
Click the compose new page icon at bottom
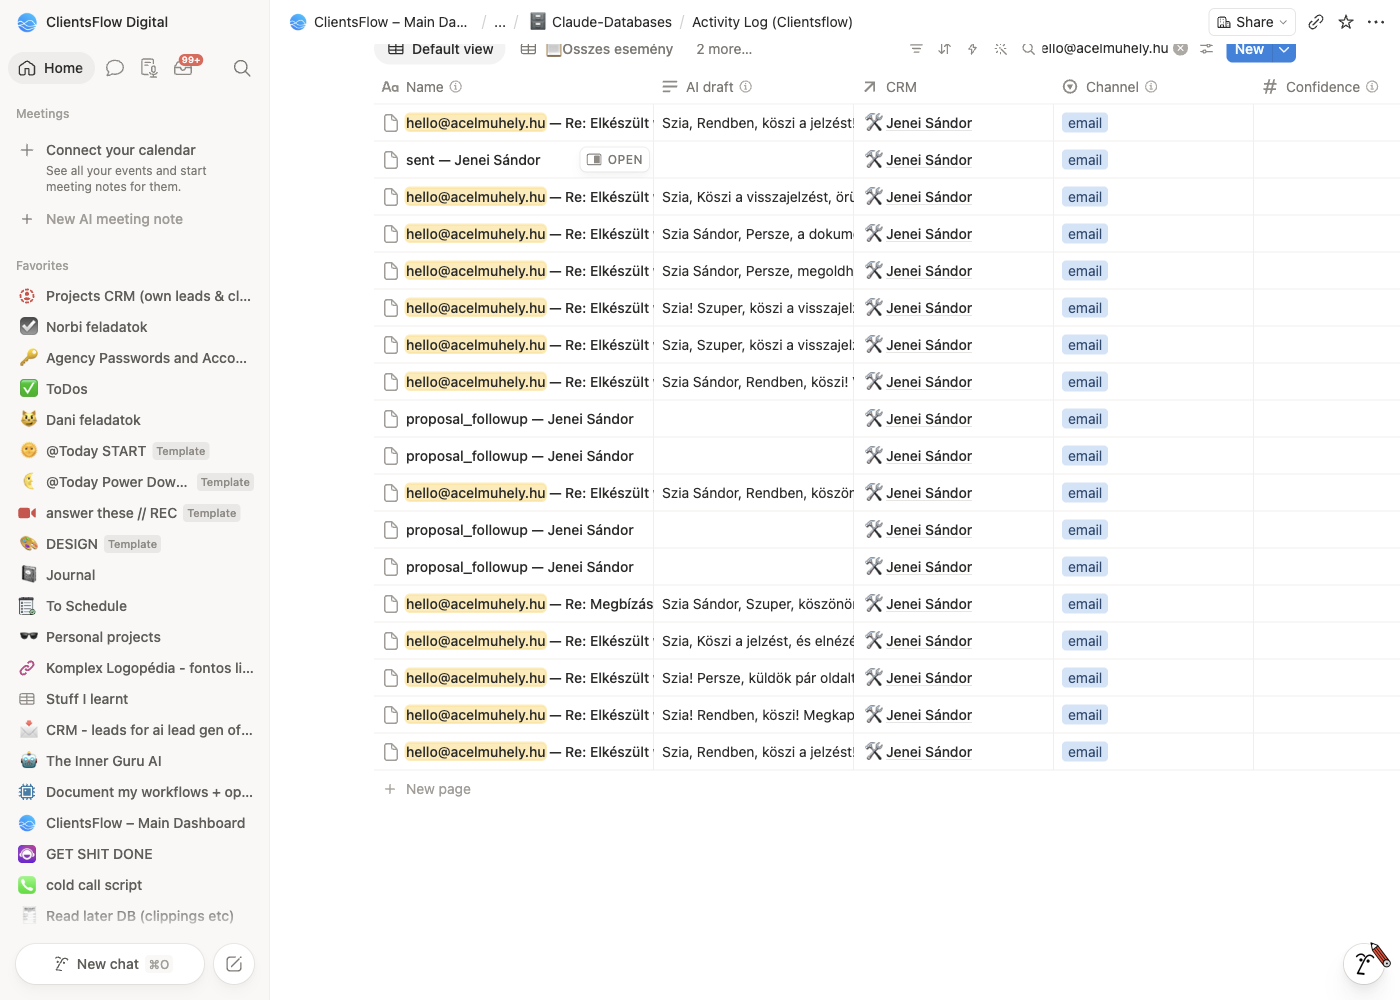[234, 964]
